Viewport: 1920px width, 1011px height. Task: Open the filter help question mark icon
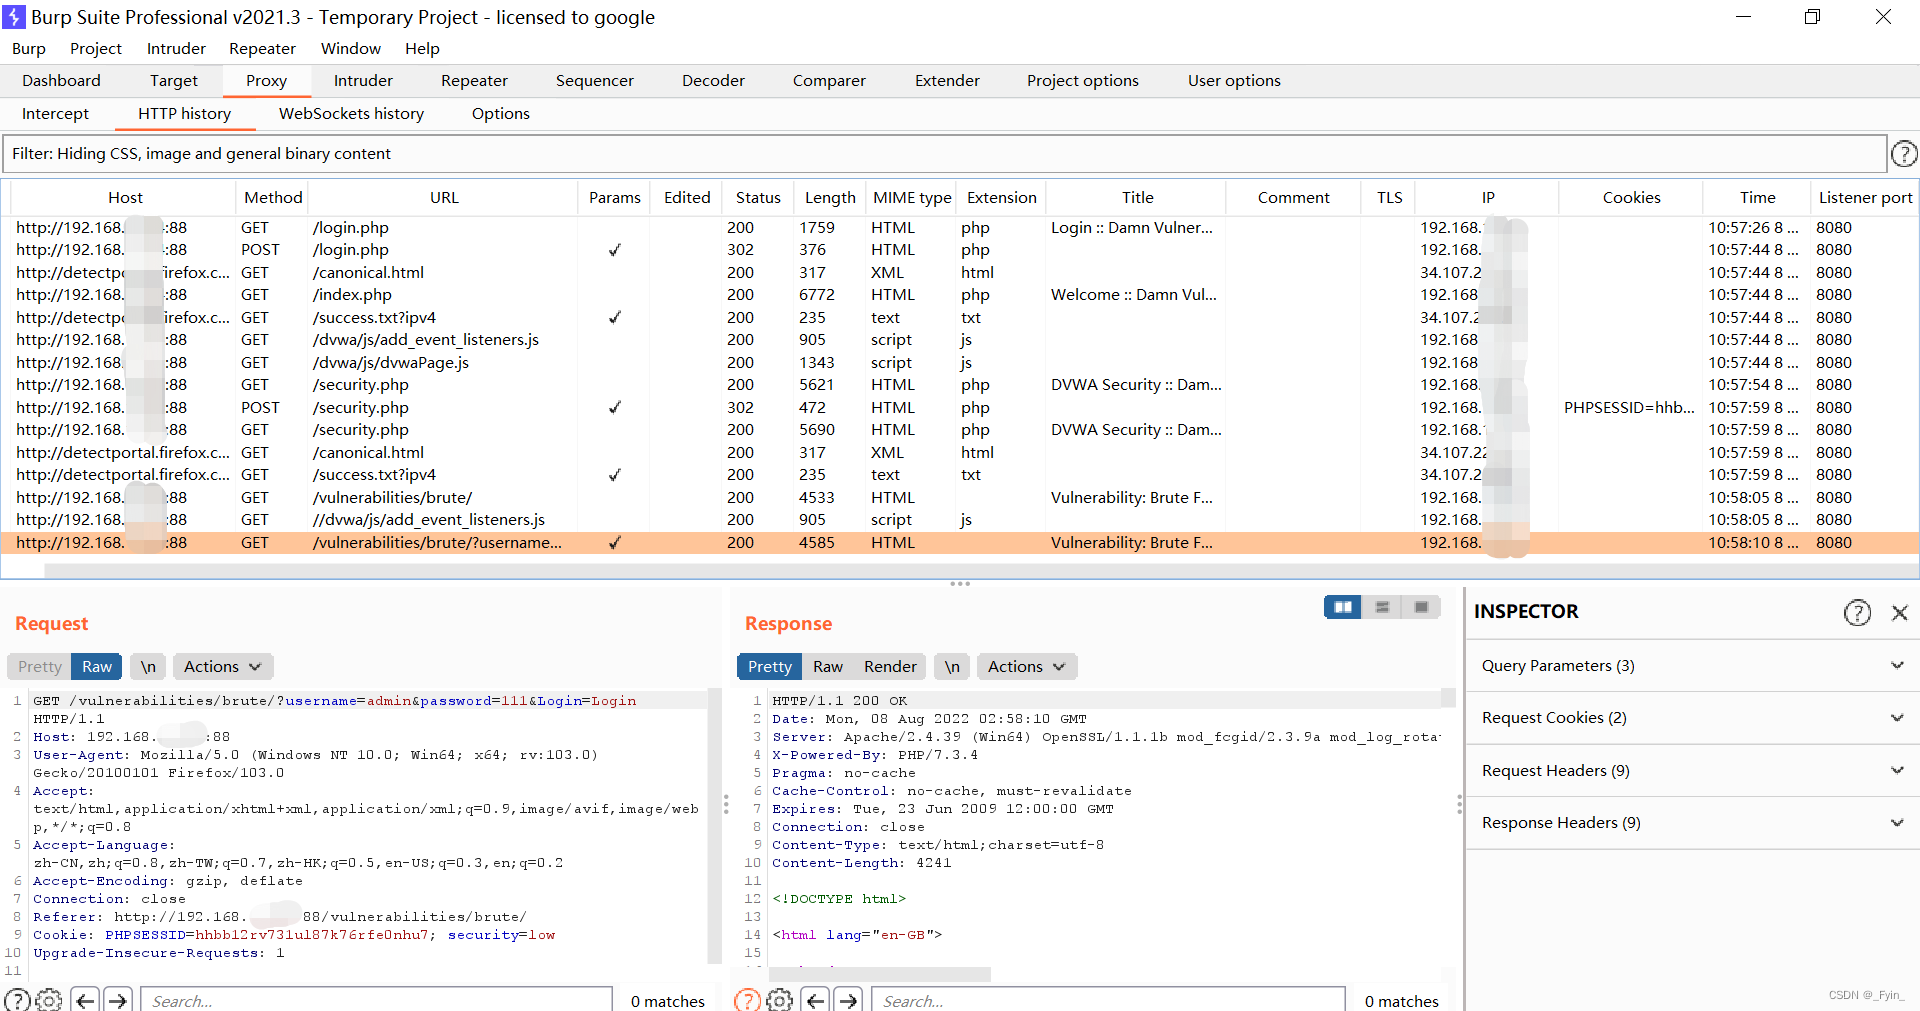1904,153
